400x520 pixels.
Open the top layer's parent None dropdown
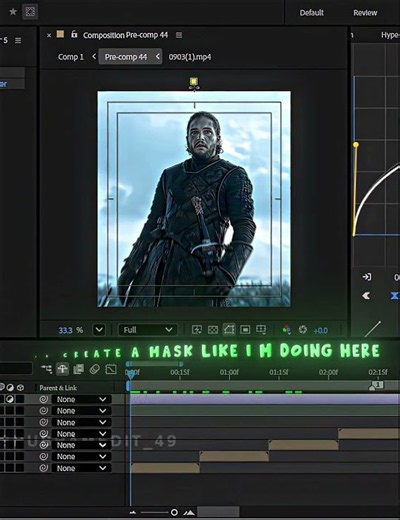tap(81, 399)
